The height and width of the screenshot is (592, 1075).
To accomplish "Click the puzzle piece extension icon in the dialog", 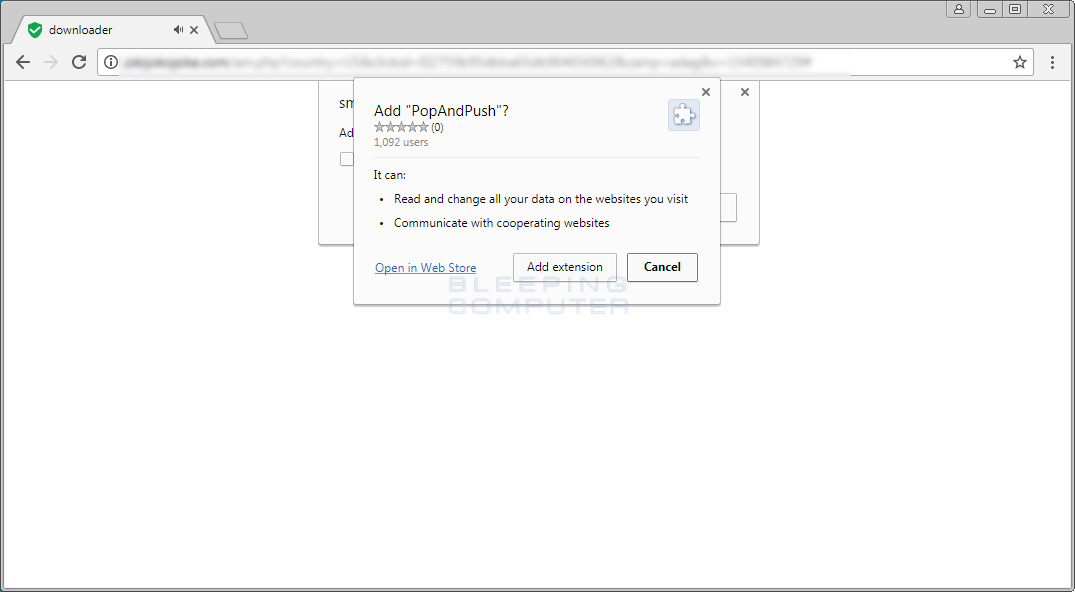I will (683, 115).
